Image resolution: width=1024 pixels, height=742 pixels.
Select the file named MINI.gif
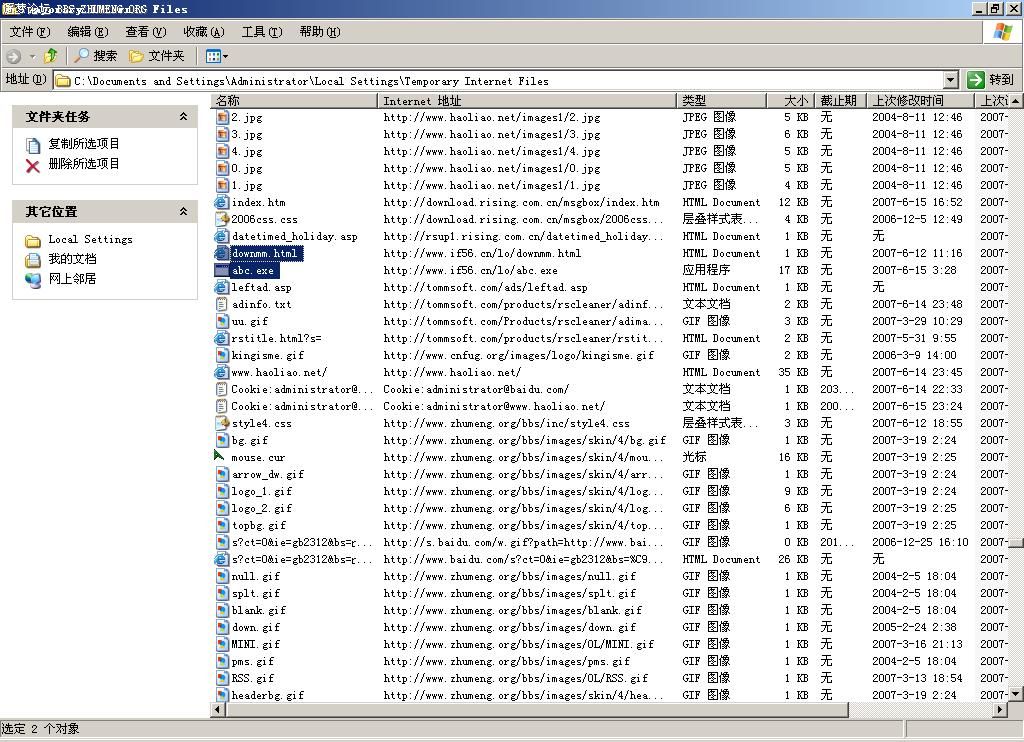pos(255,644)
